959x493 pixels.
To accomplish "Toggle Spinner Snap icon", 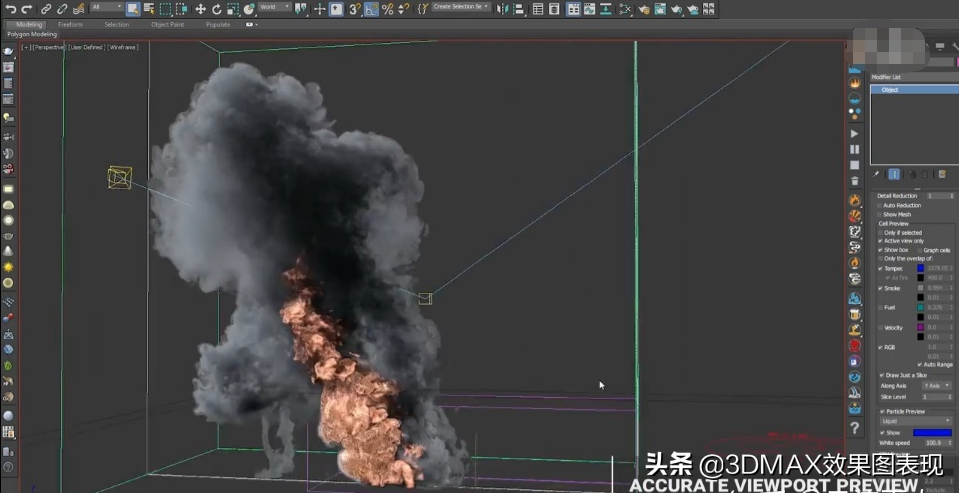I will tap(404, 9).
